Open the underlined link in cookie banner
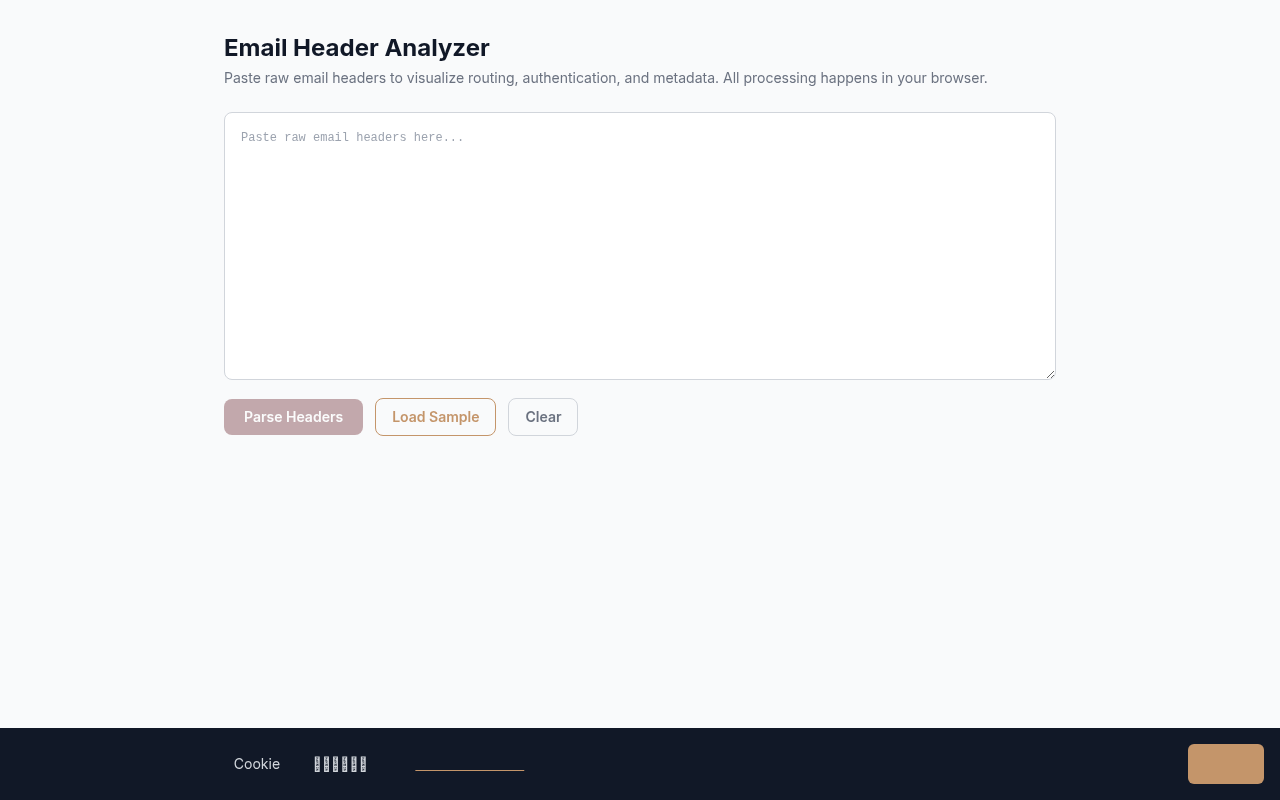This screenshot has height=800, width=1280. pyautogui.click(x=469, y=765)
